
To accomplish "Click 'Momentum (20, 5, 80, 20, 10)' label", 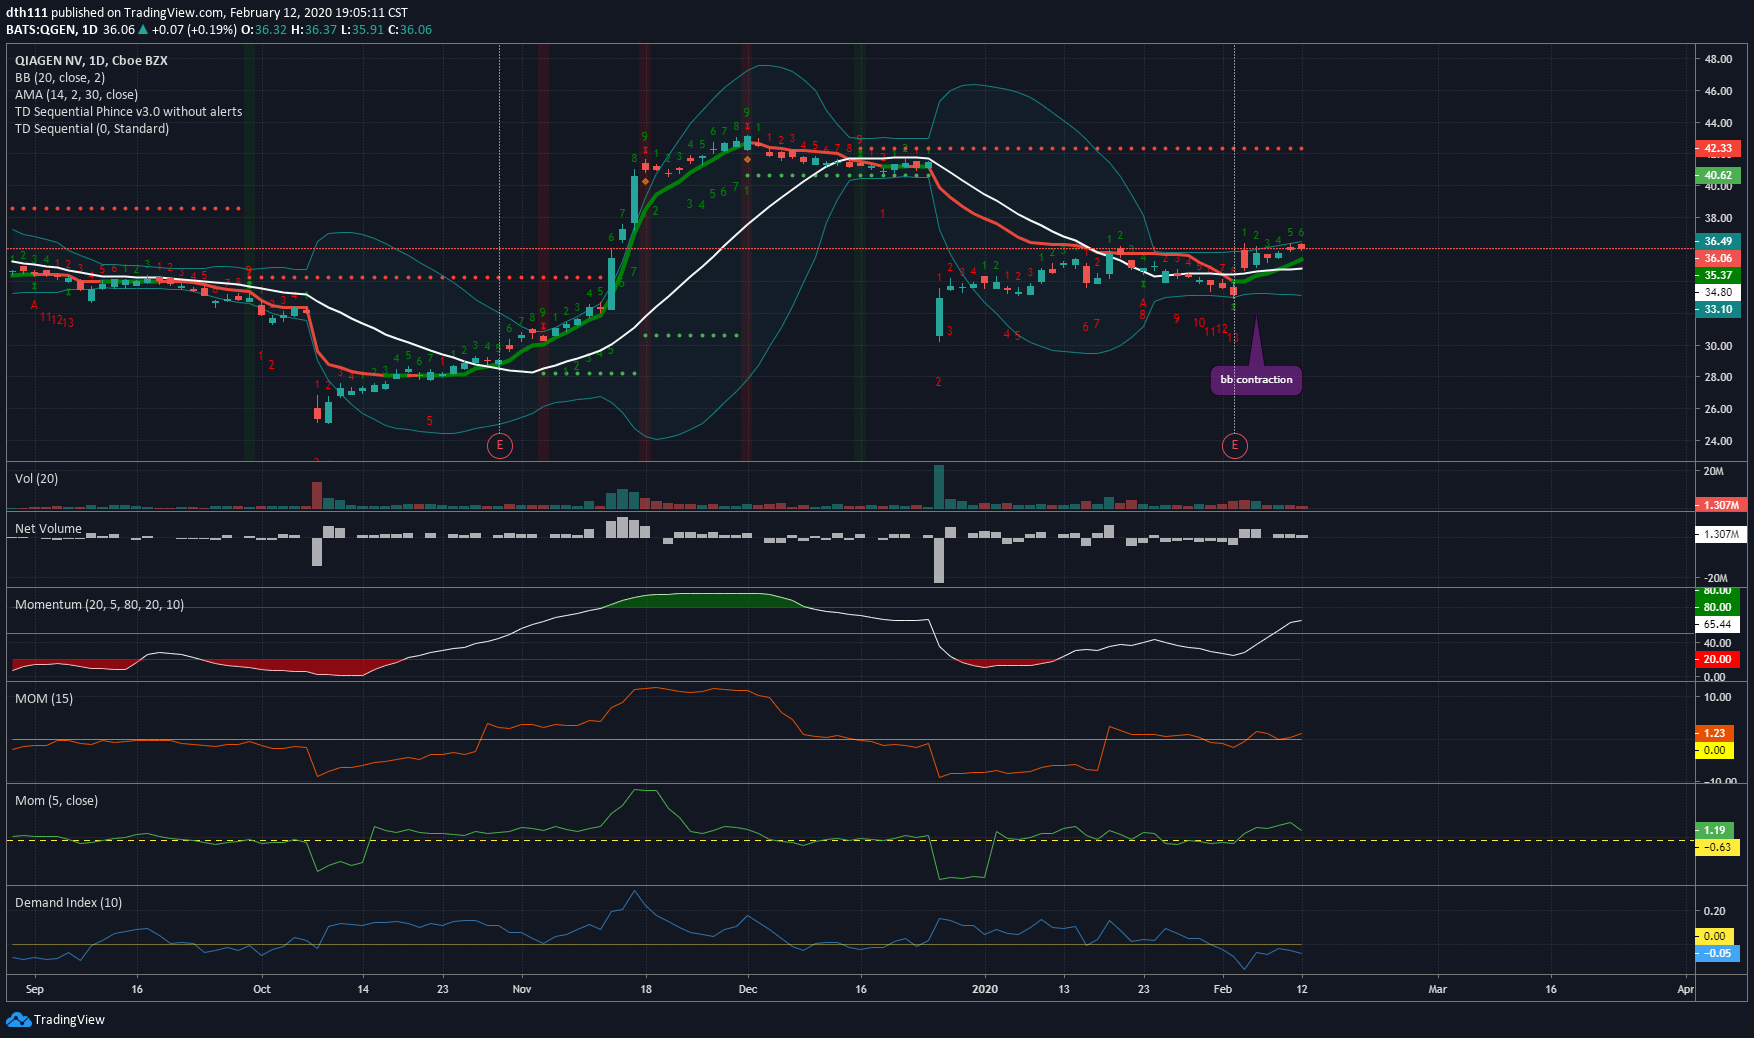I will (99, 605).
